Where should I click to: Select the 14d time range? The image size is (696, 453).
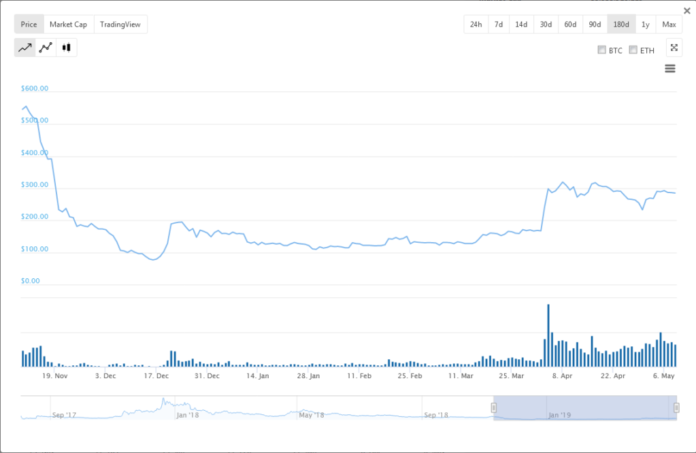pyautogui.click(x=521, y=24)
